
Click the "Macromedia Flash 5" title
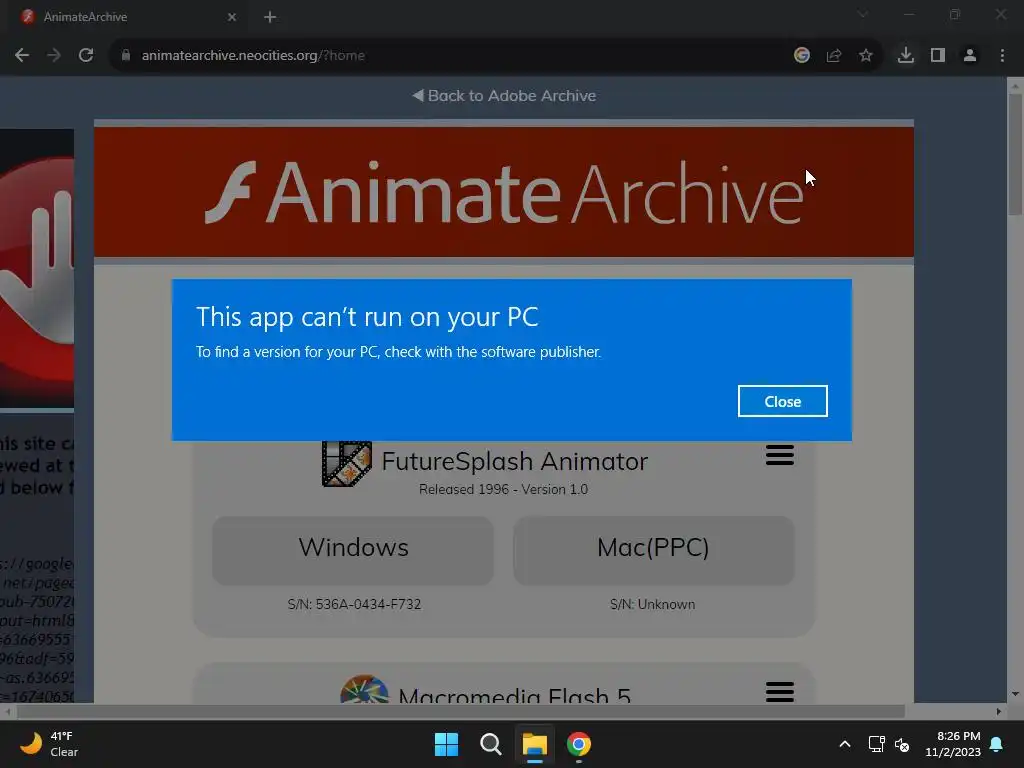pyautogui.click(x=515, y=694)
